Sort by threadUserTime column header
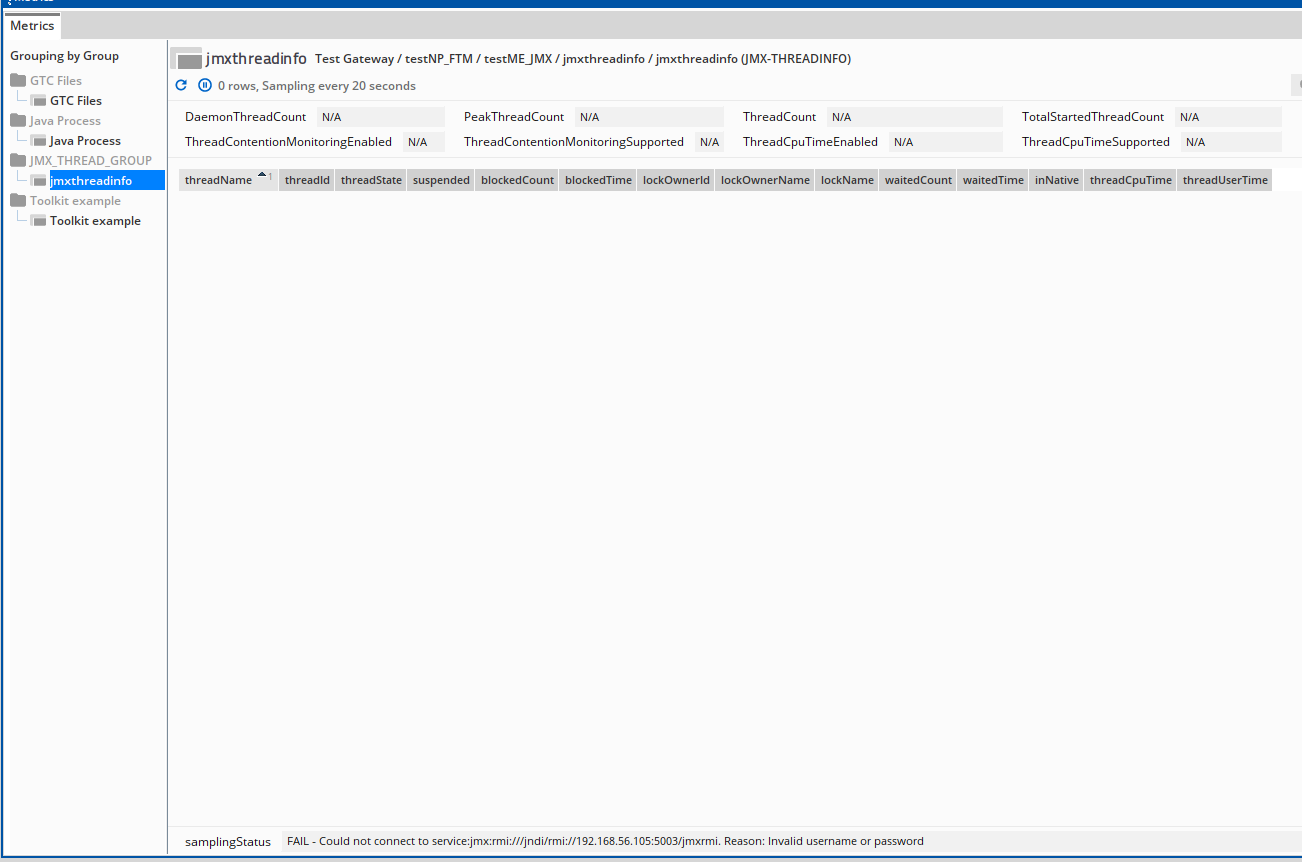This screenshot has height=862, width=1302. pos(1225,180)
